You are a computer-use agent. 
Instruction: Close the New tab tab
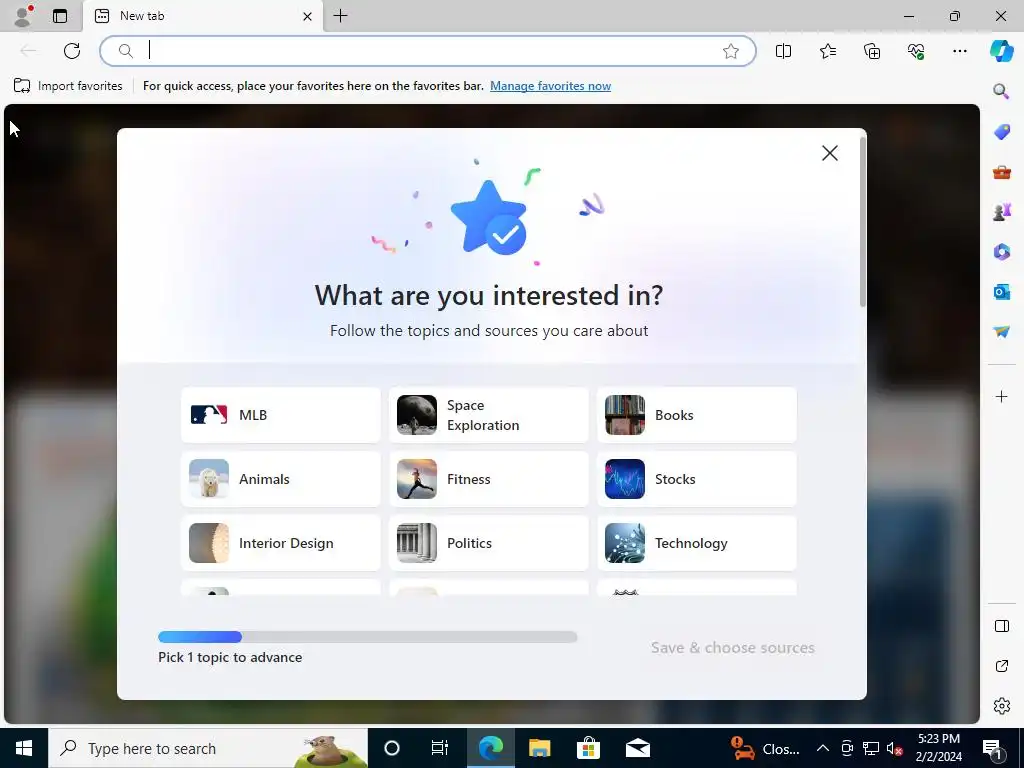307,16
